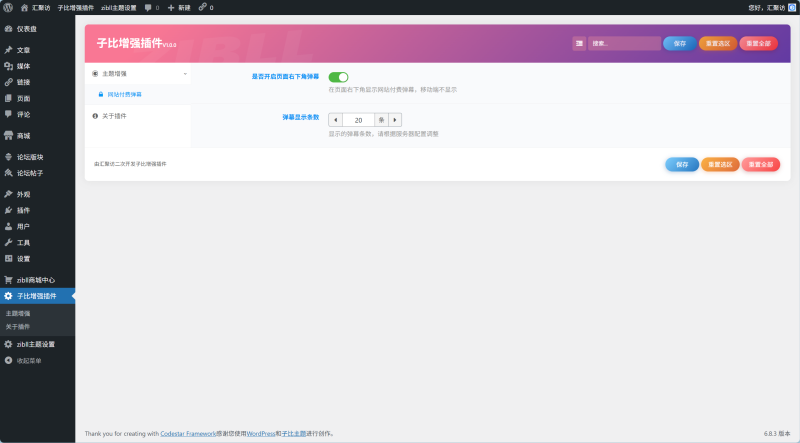The image size is (800, 443).
Task: Increase 弹幕显示条数 with right arrow
Action: pyautogui.click(x=395, y=119)
